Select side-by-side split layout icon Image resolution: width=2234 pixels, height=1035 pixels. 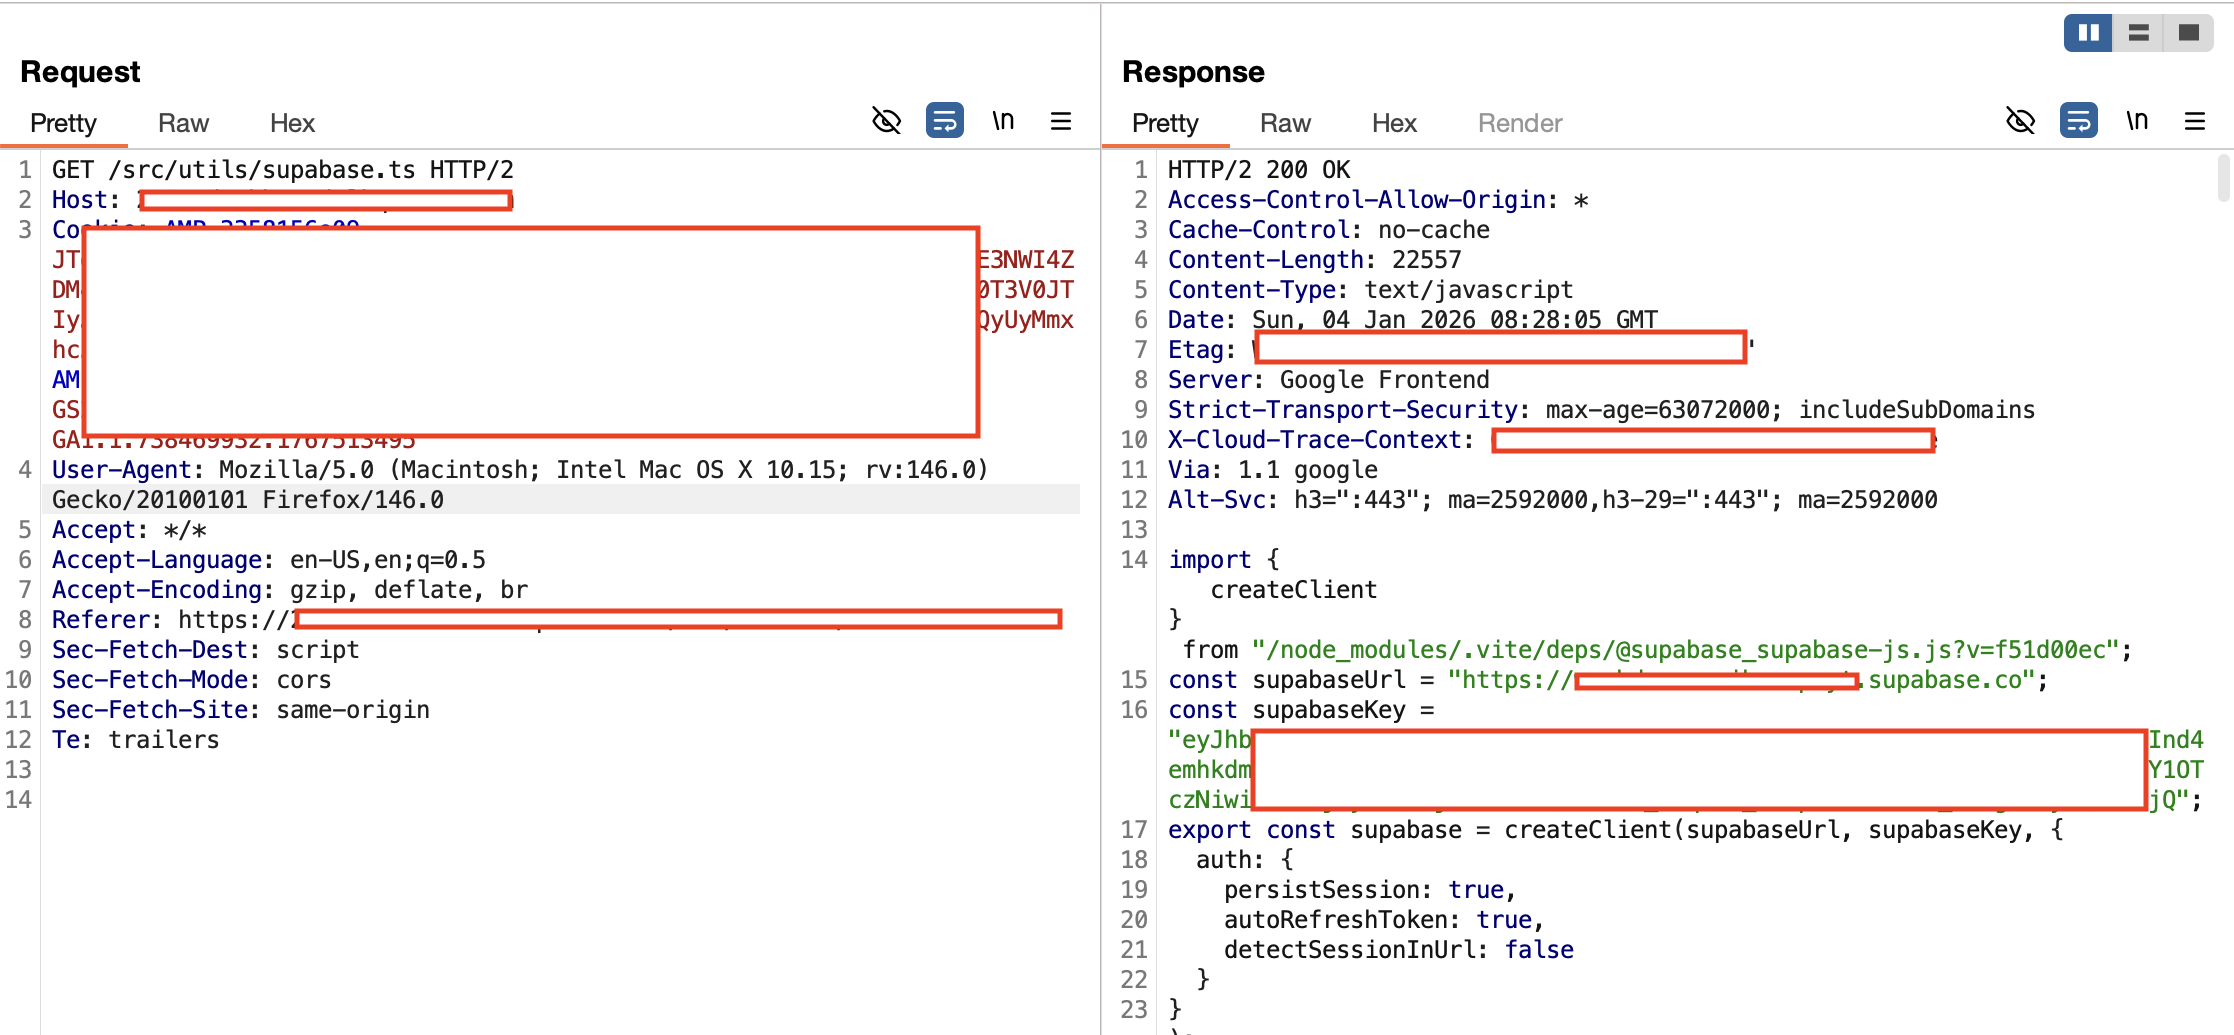click(2088, 33)
